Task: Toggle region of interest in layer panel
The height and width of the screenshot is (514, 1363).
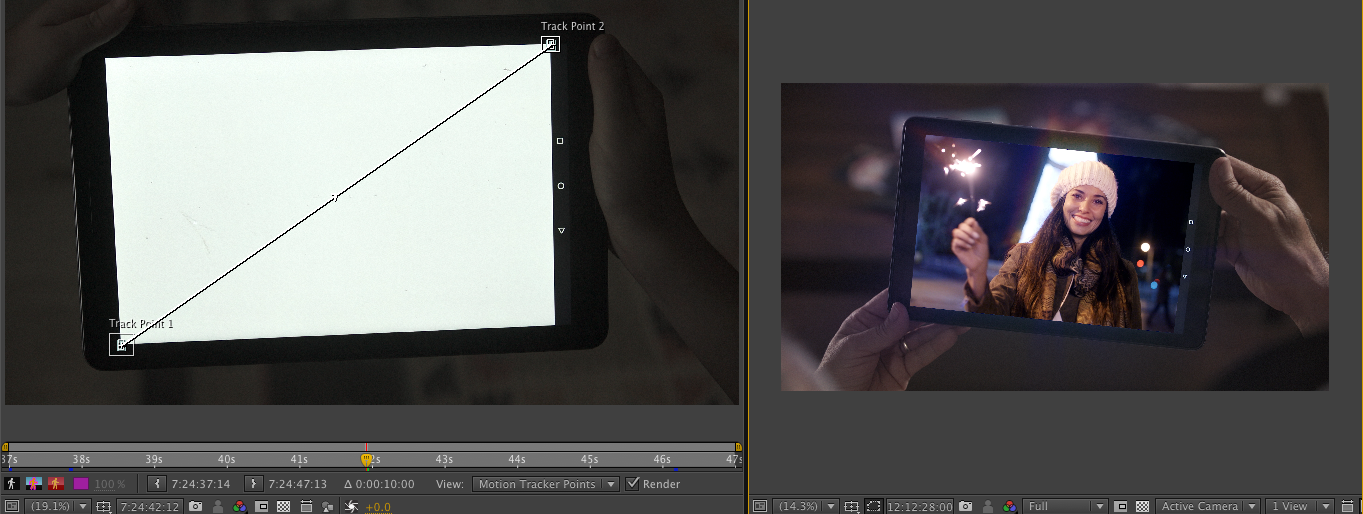Action: coord(262,506)
